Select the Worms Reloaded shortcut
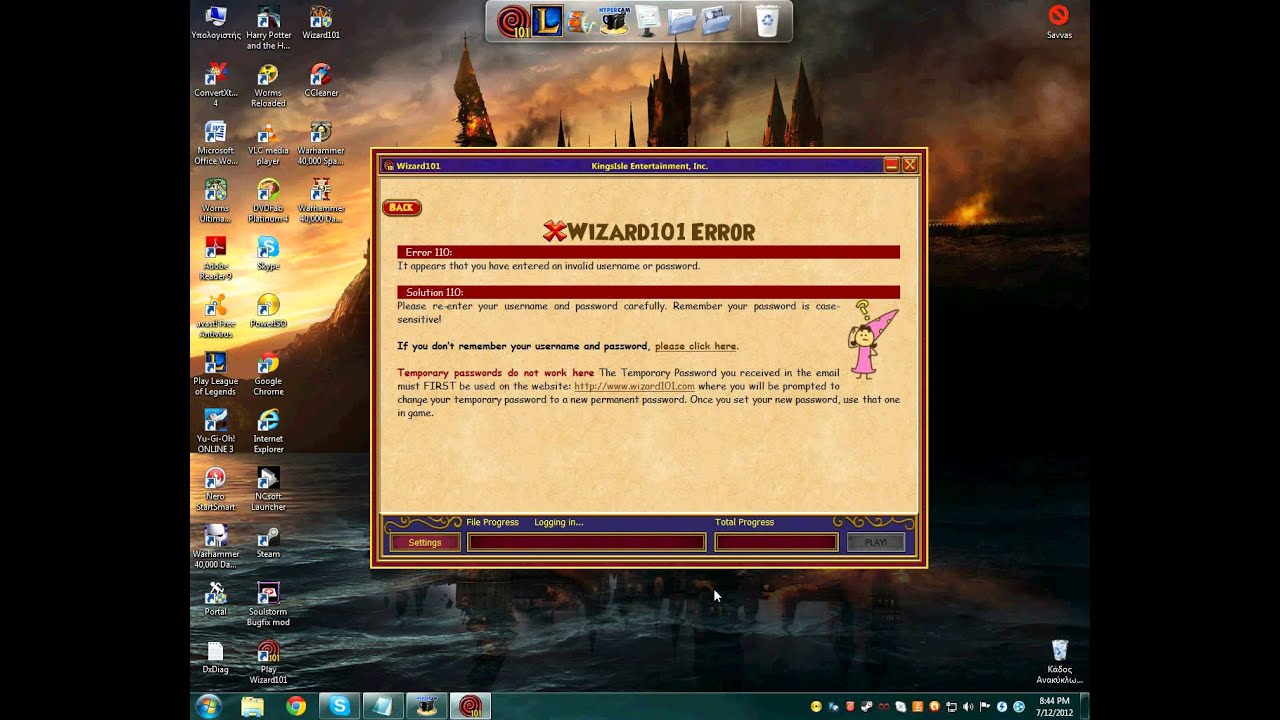The width and height of the screenshot is (1280, 720). coord(268,85)
